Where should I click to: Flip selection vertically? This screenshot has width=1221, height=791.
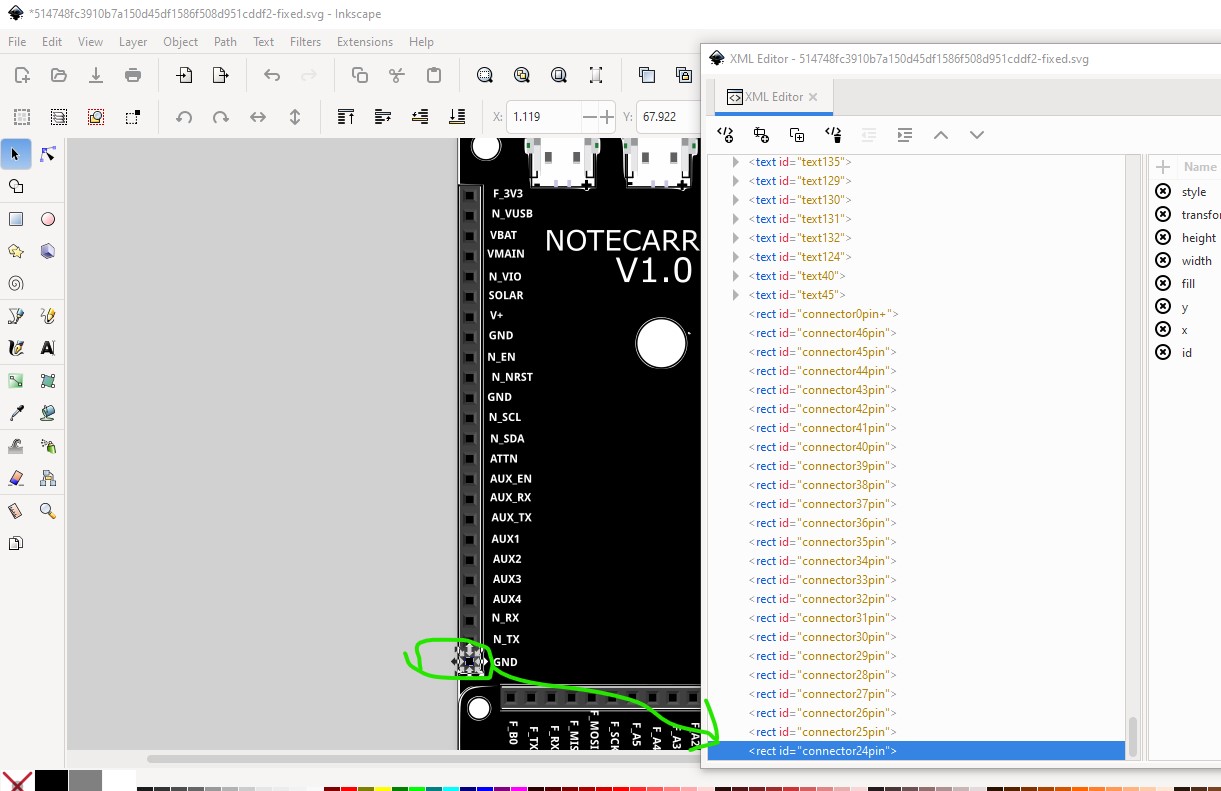[x=295, y=117]
